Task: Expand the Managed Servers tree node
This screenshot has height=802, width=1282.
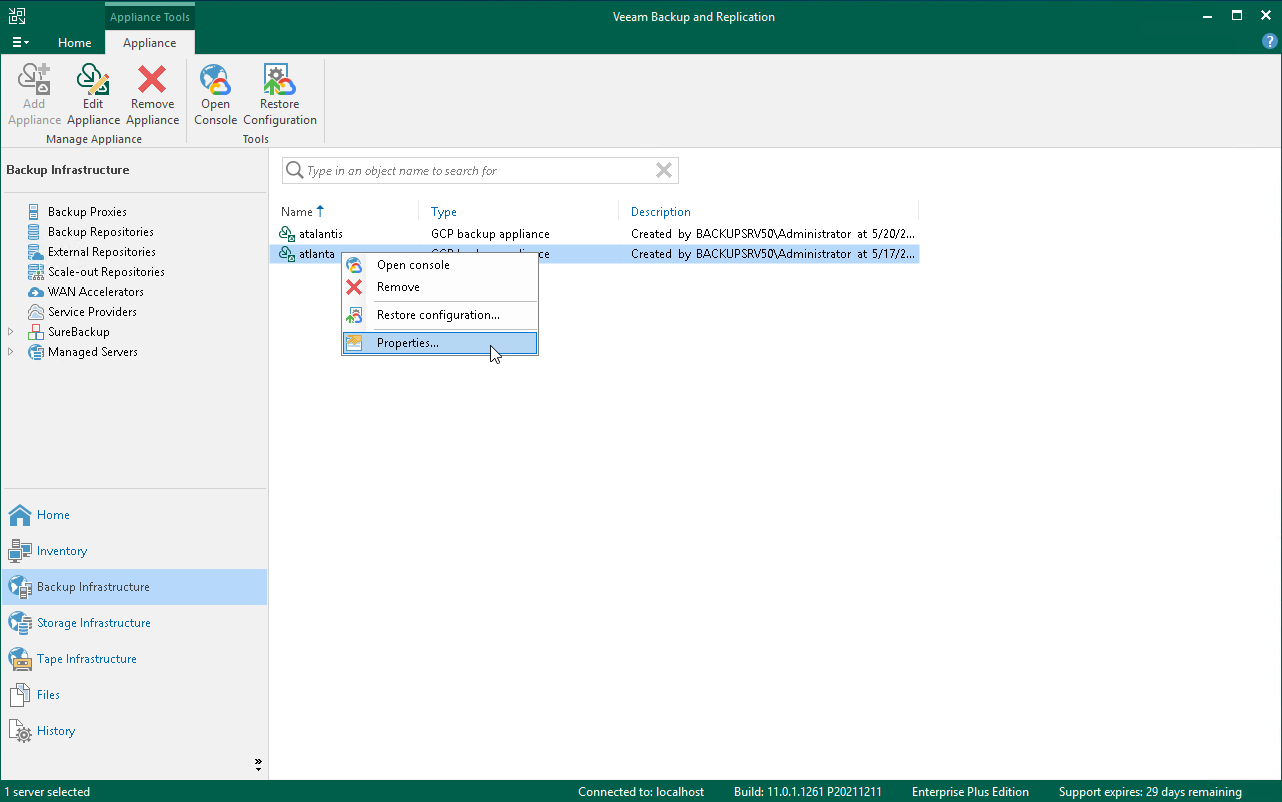Action: pos(11,352)
